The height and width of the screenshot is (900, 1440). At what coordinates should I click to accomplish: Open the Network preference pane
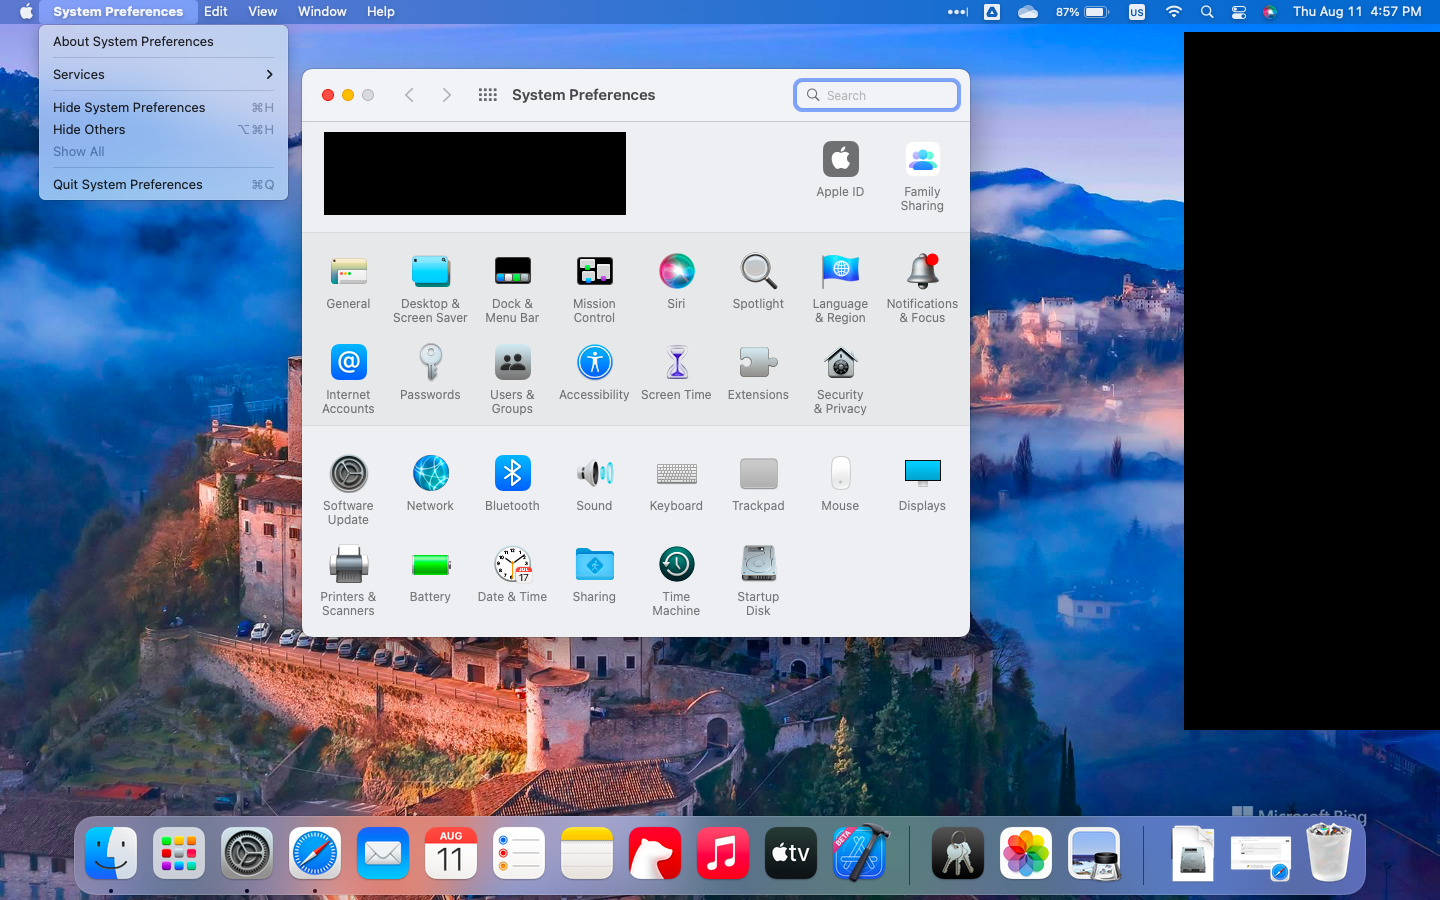(430, 474)
